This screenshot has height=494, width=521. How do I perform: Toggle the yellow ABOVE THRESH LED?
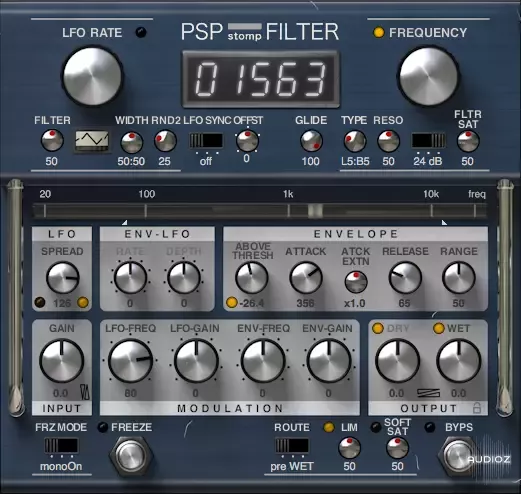click(x=232, y=303)
